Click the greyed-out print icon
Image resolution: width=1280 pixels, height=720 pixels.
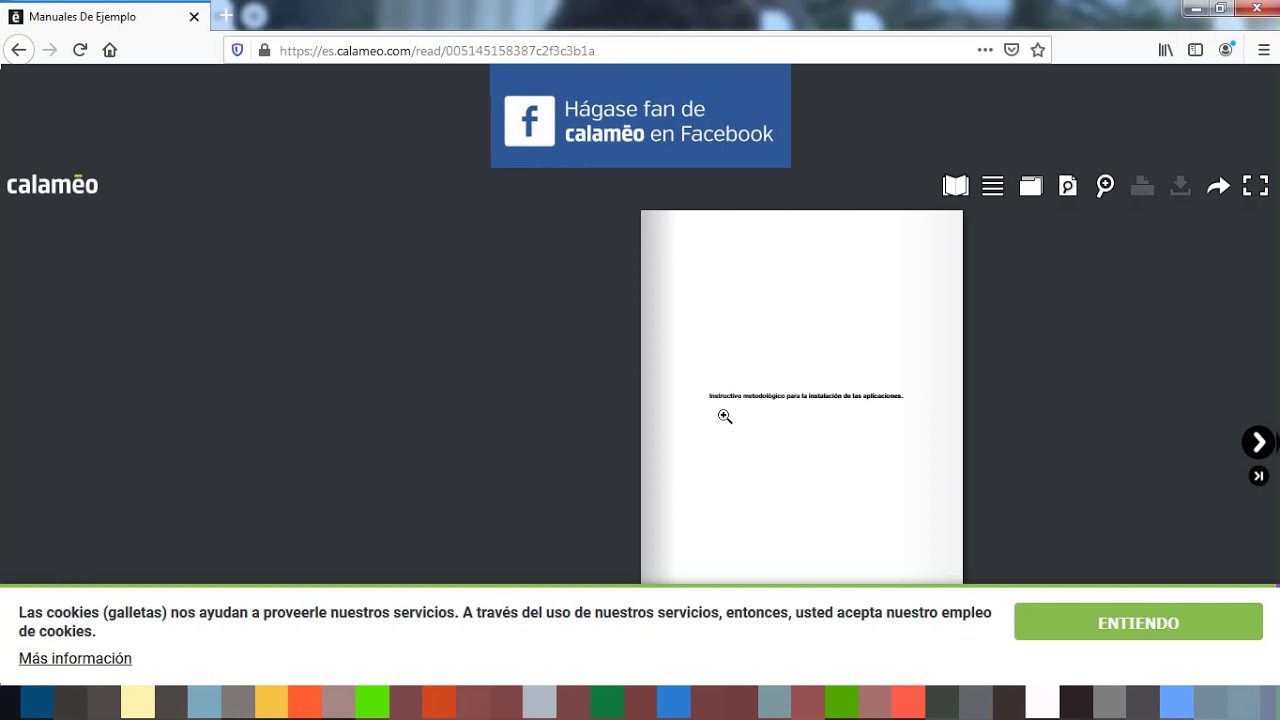coord(1143,186)
